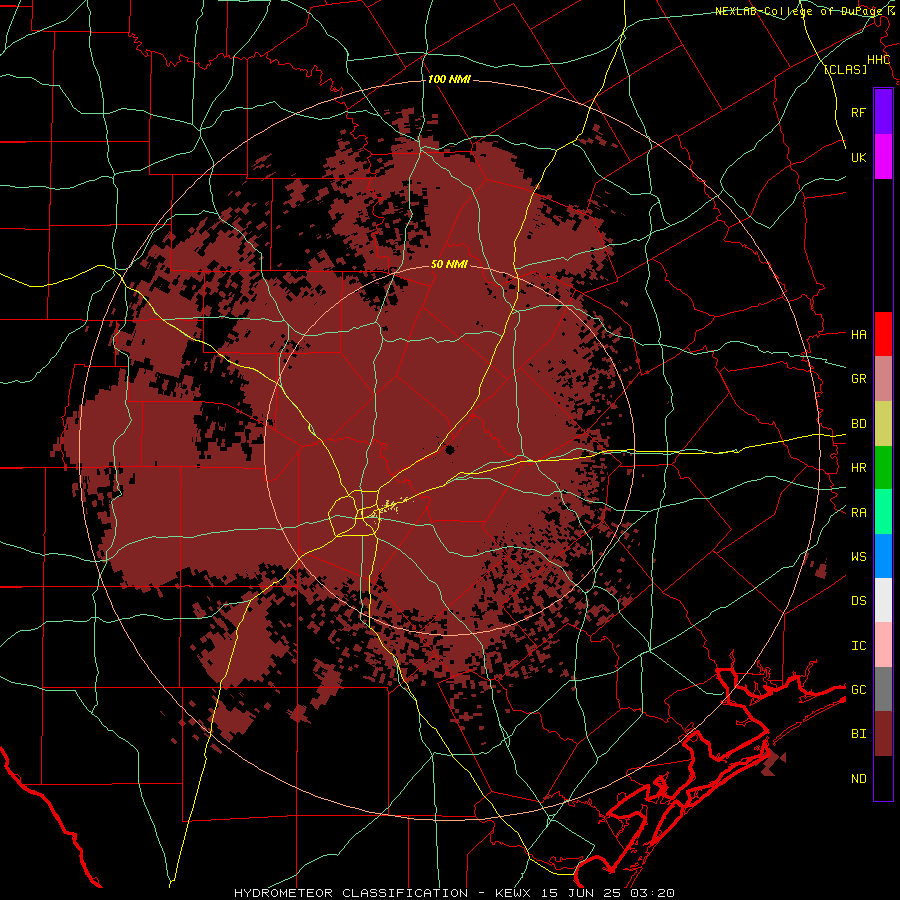
Task: Click the GC legend label
Action: coord(859,690)
